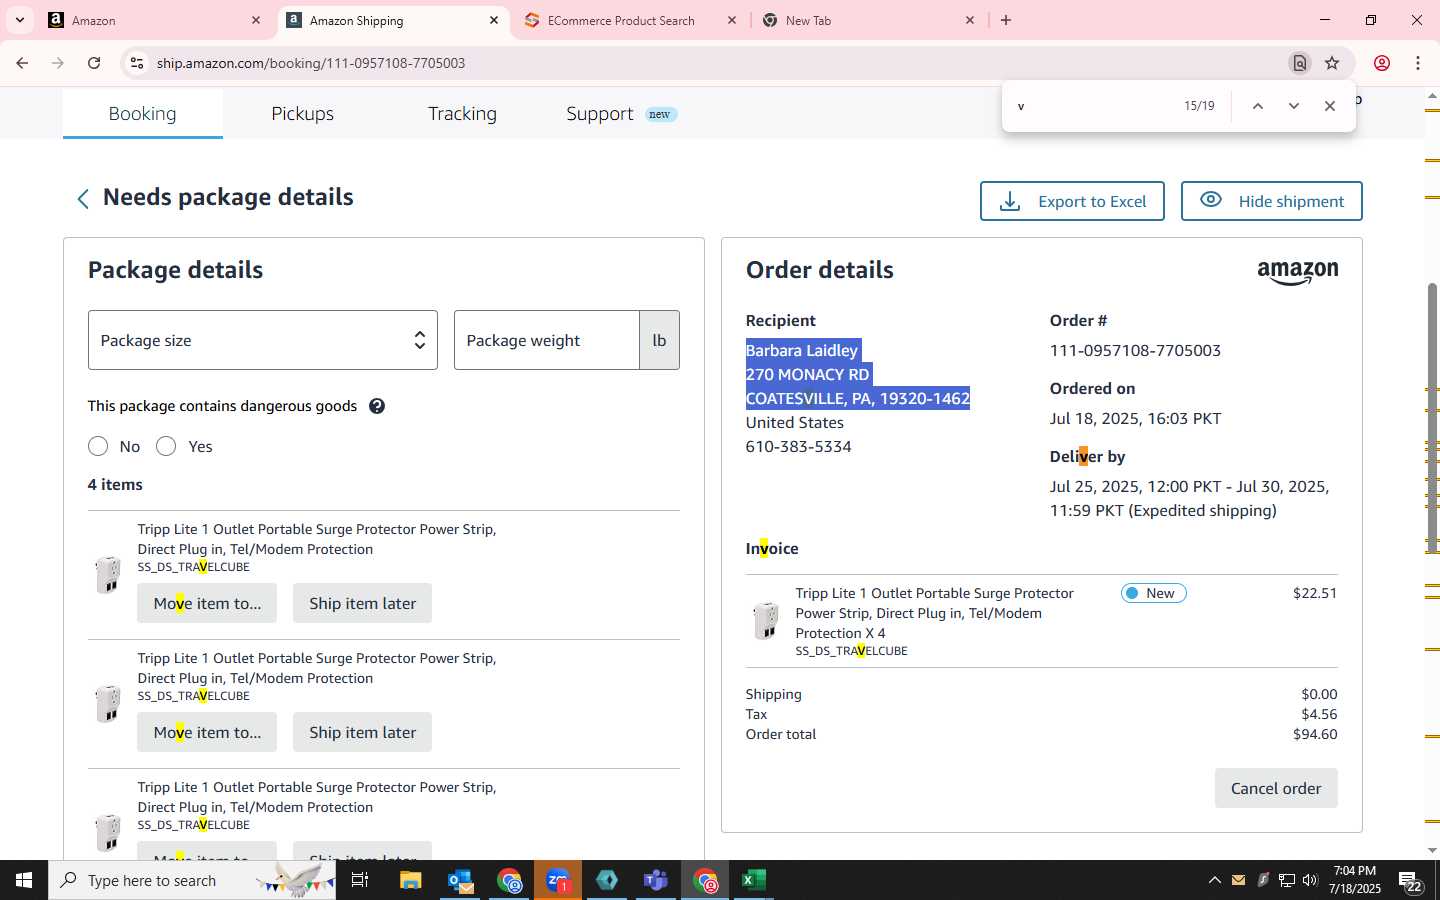Click the order total $94.60
Screen dimensions: 1440x900
point(1315,734)
